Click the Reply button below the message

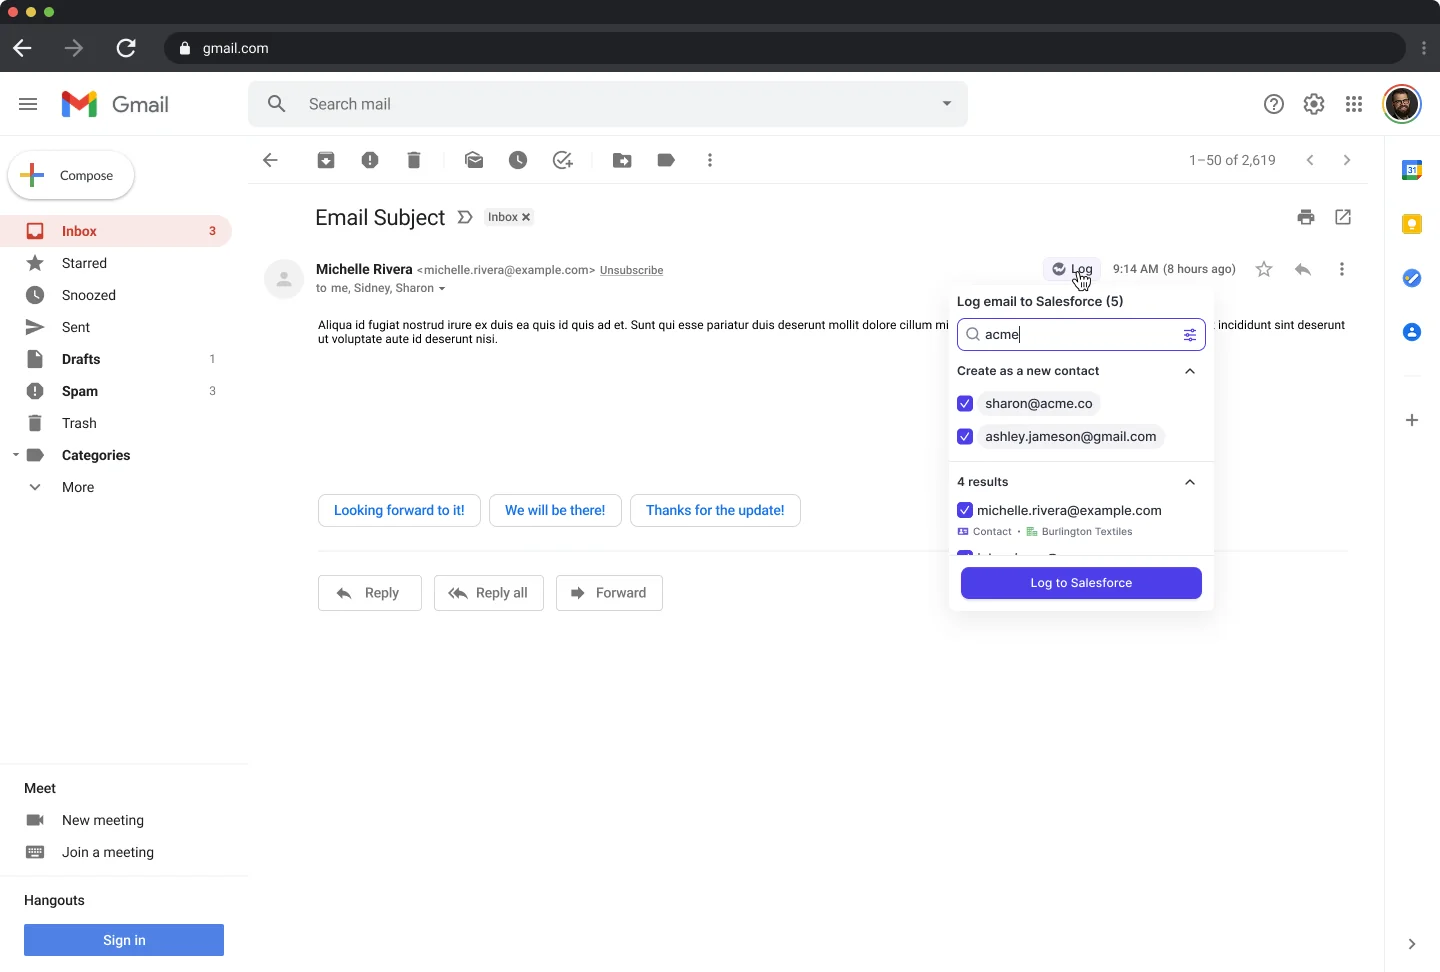tap(369, 593)
